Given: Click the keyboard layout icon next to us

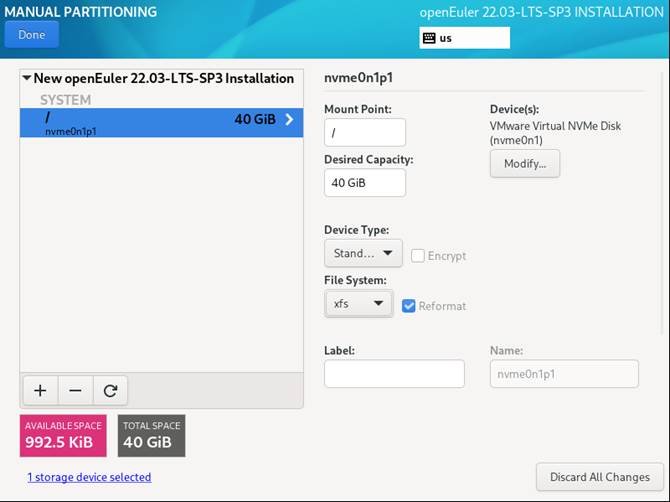Looking at the screenshot, I should (430, 38).
